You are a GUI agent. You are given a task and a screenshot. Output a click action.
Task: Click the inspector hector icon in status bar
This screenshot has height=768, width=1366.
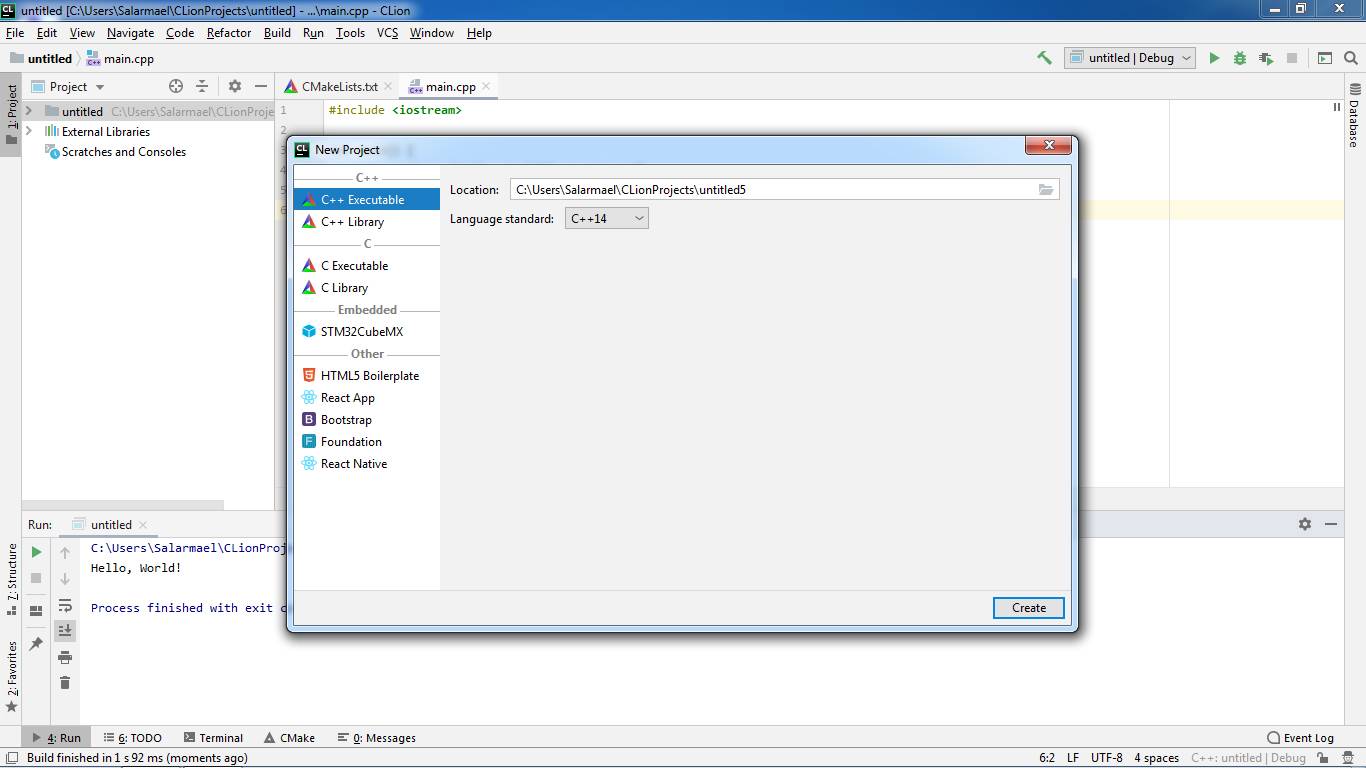[x=1348, y=758]
